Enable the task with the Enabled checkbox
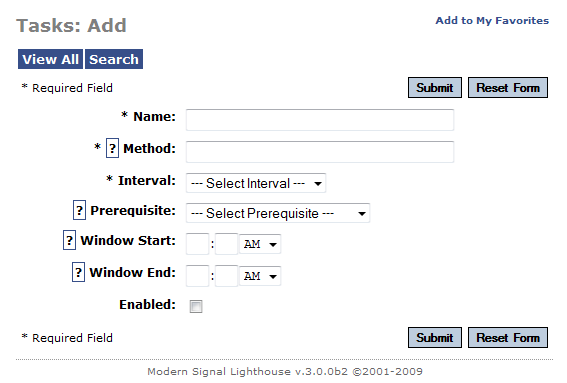This screenshot has width=567, height=383. [x=196, y=306]
